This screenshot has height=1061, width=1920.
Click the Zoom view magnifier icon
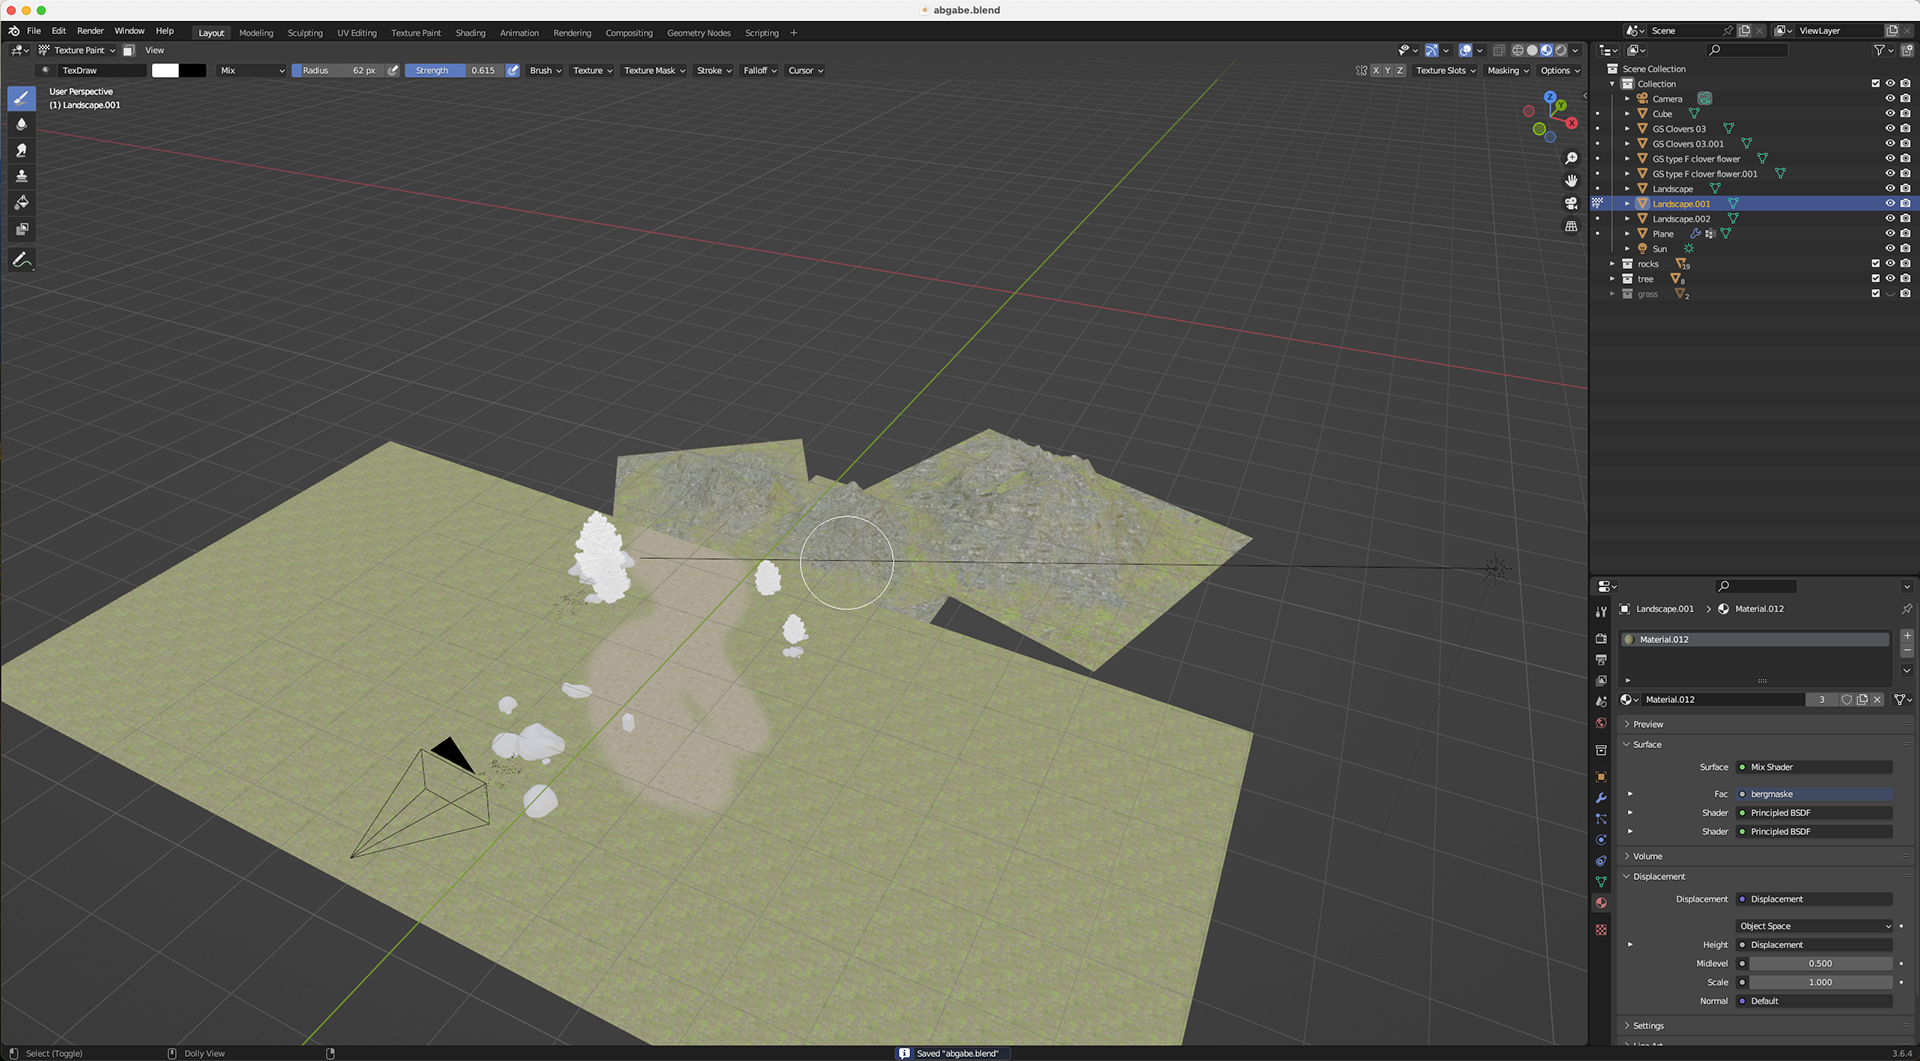coord(1571,158)
